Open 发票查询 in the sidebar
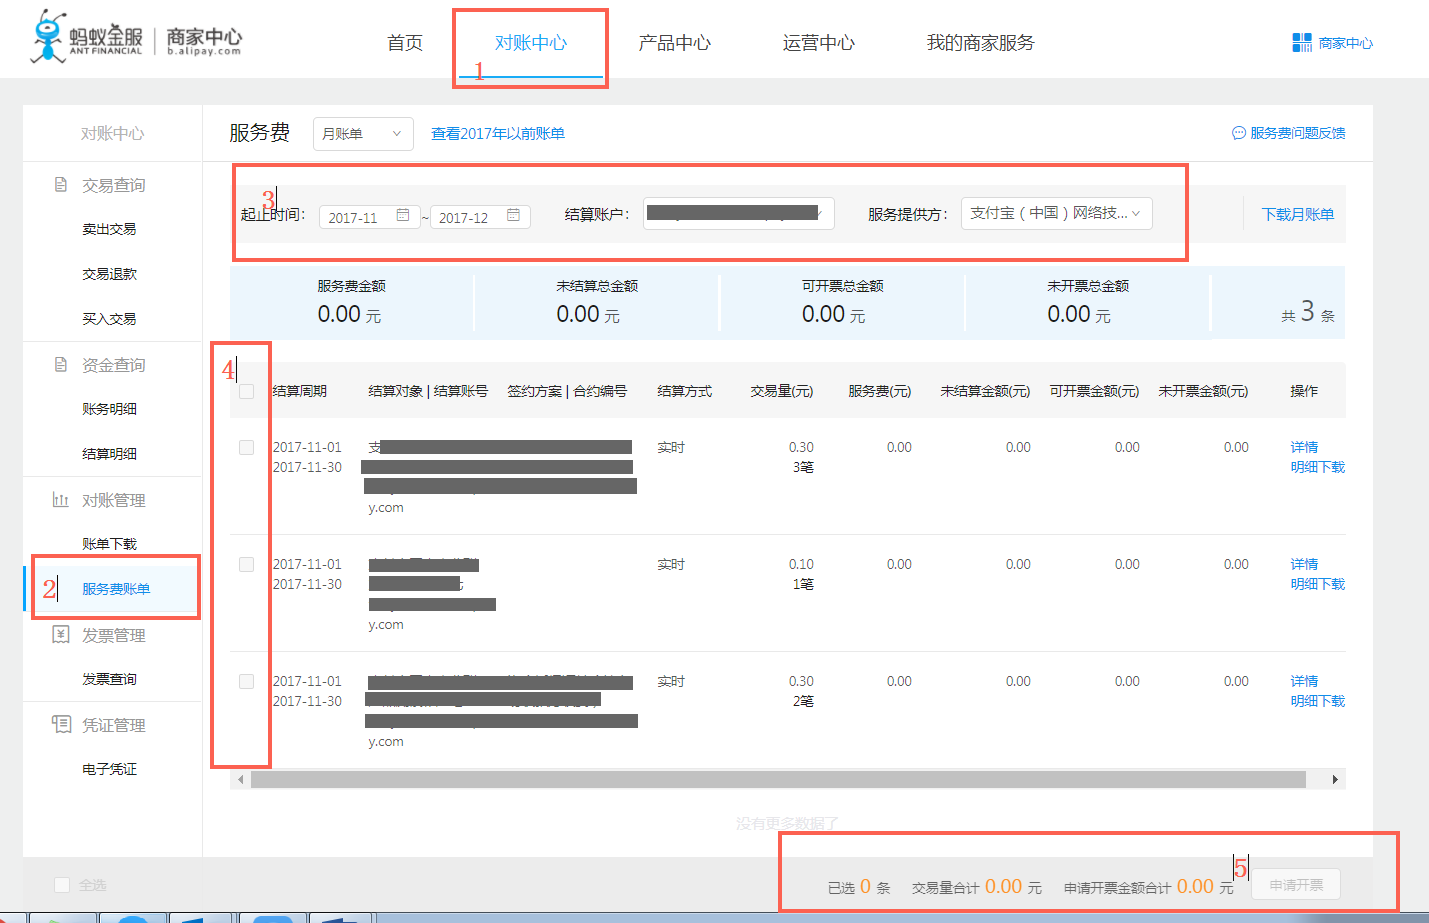 click(109, 679)
